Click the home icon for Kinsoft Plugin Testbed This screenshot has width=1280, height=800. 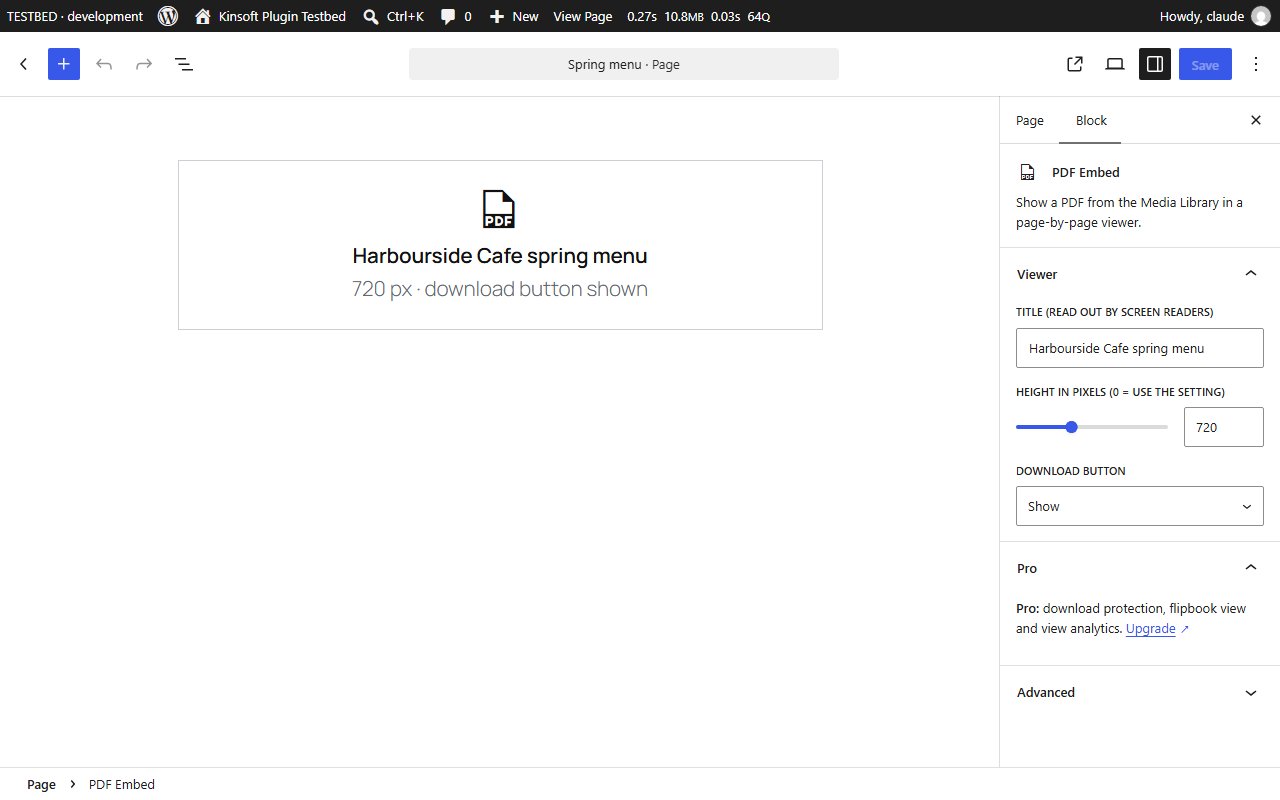coord(203,16)
